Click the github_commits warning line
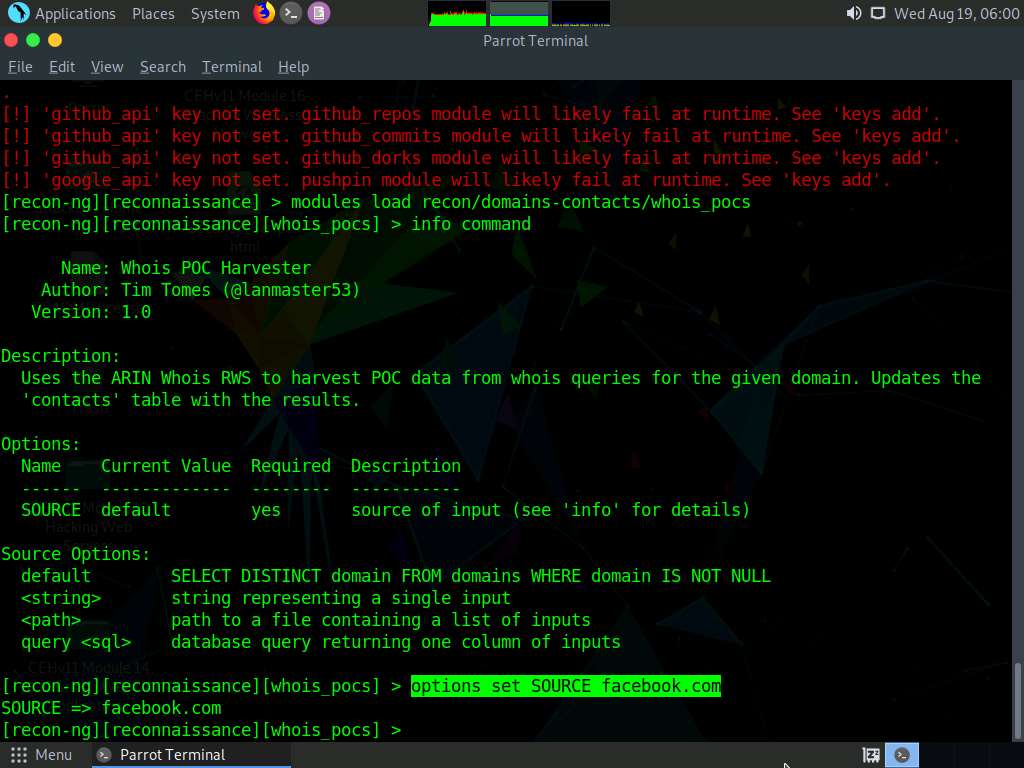The height and width of the screenshot is (768, 1024). [x=481, y=136]
